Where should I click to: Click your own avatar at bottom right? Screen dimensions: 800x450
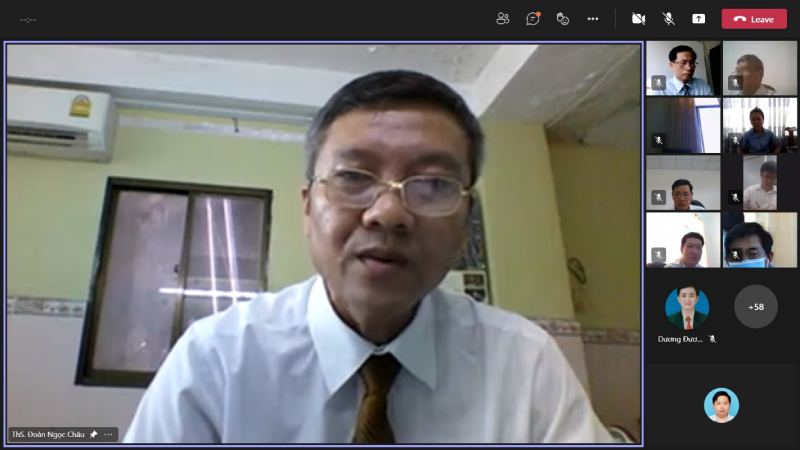(721, 405)
